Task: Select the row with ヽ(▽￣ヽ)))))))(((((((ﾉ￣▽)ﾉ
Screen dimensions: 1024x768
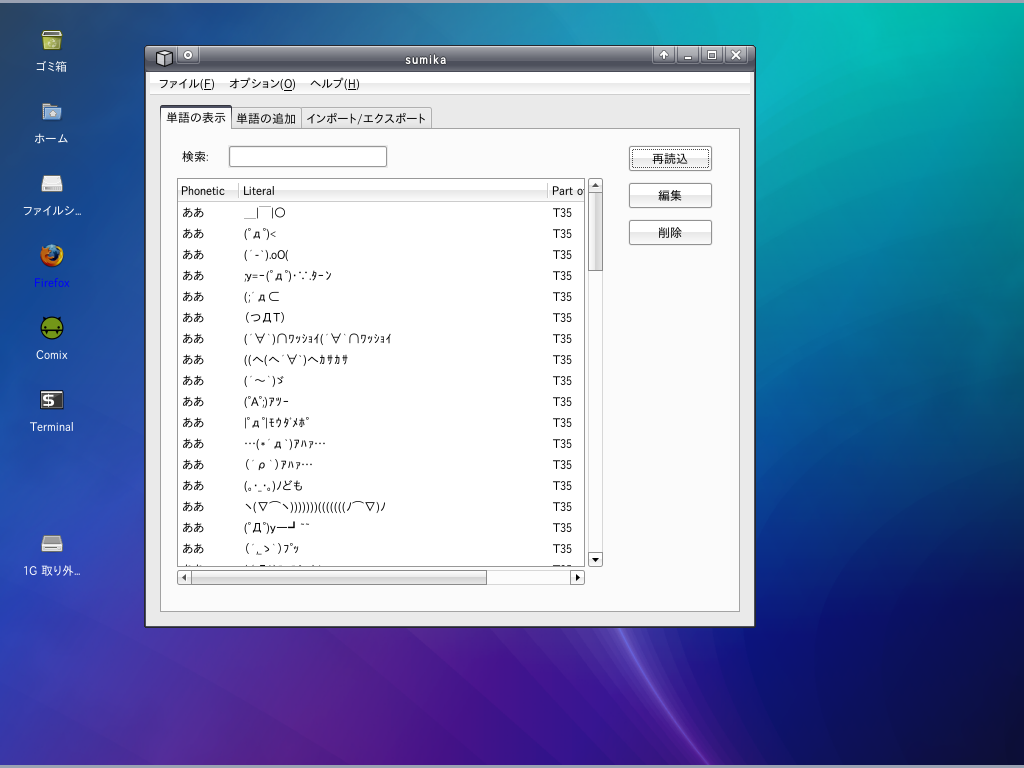Action: pyautogui.click(x=381, y=506)
